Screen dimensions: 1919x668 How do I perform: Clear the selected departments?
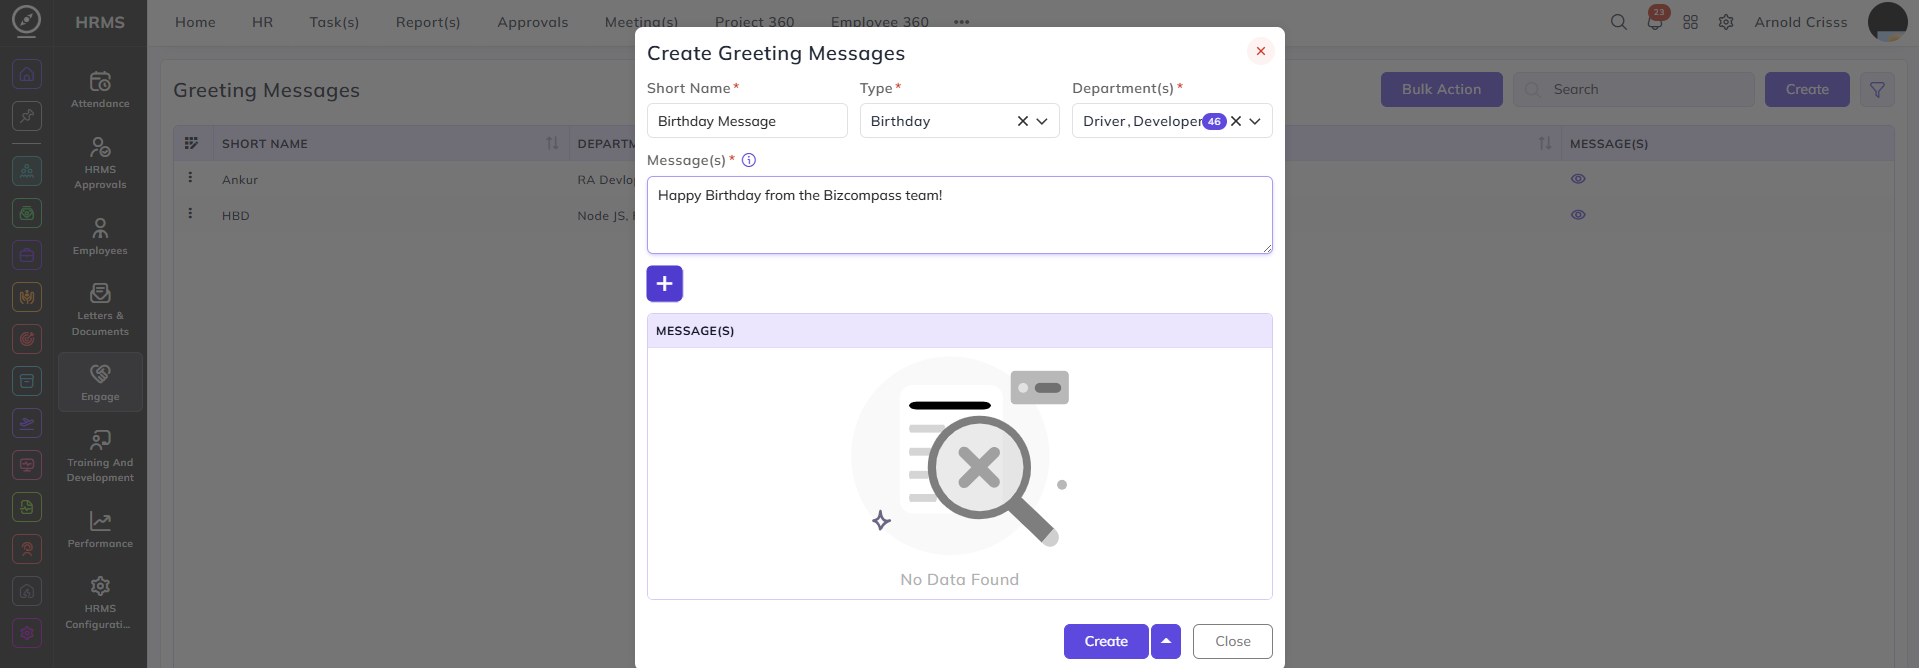pos(1236,121)
